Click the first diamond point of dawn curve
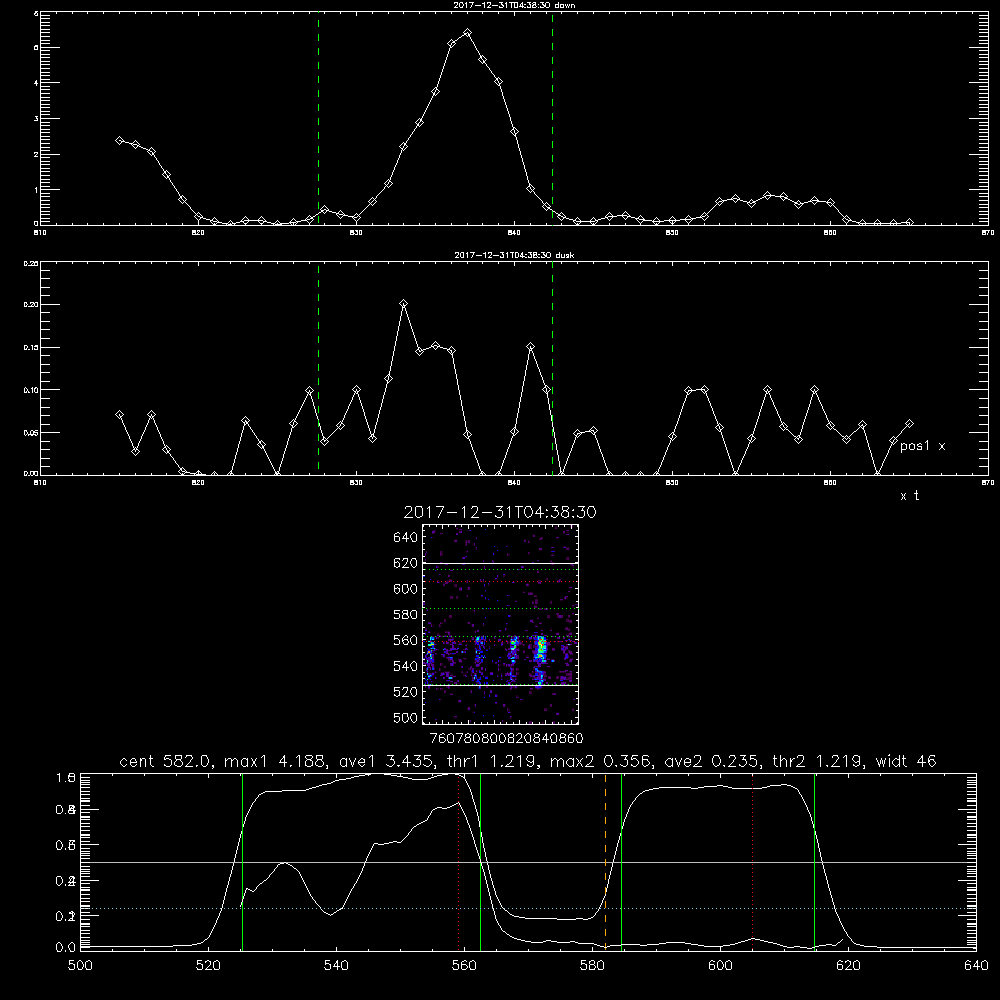Image resolution: width=1000 pixels, height=1000 pixels. (119, 140)
